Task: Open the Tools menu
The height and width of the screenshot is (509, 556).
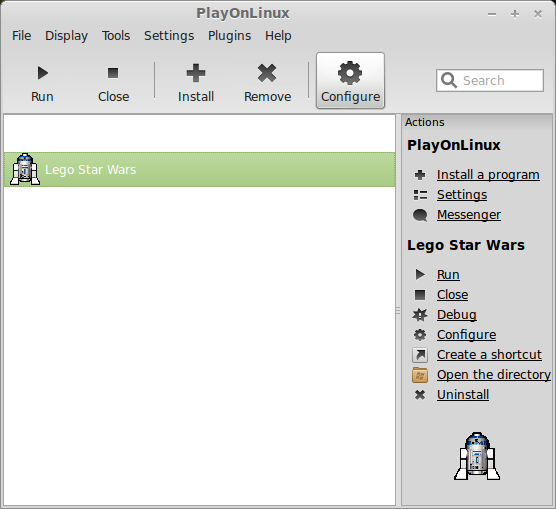Action: point(116,36)
